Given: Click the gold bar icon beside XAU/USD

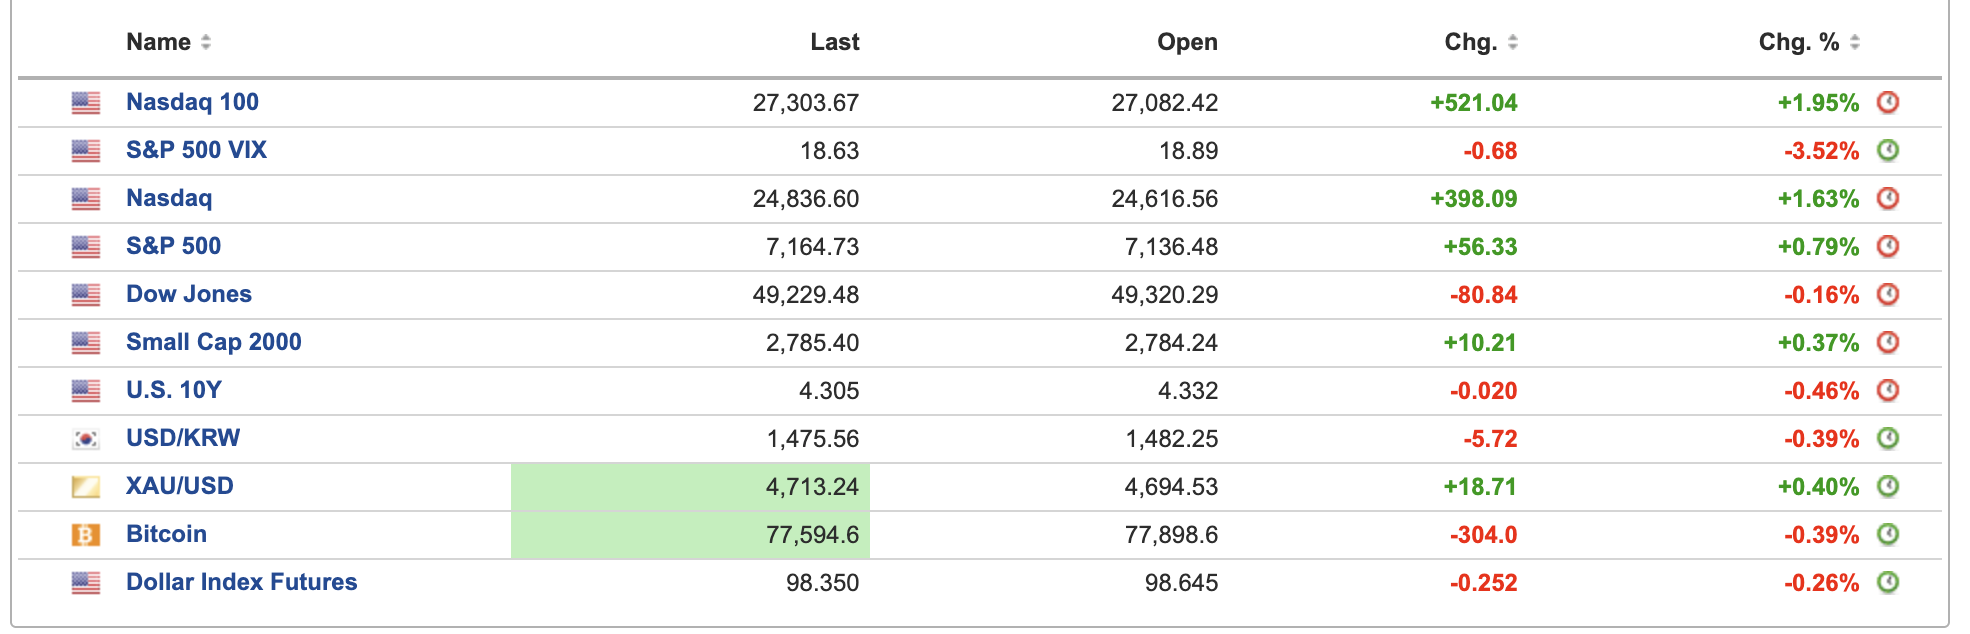Looking at the screenshot, I should click(x=86, y=487).
